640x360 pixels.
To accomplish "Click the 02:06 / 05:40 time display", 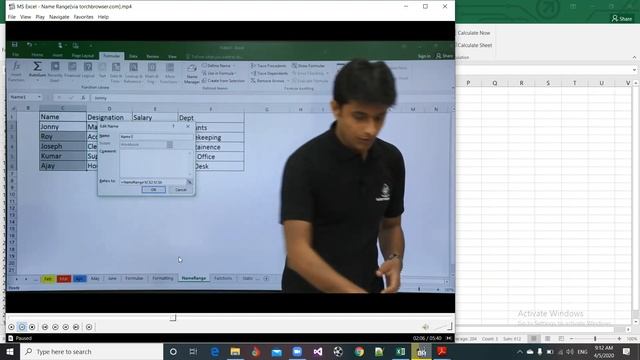I will (x=427, y=338).
